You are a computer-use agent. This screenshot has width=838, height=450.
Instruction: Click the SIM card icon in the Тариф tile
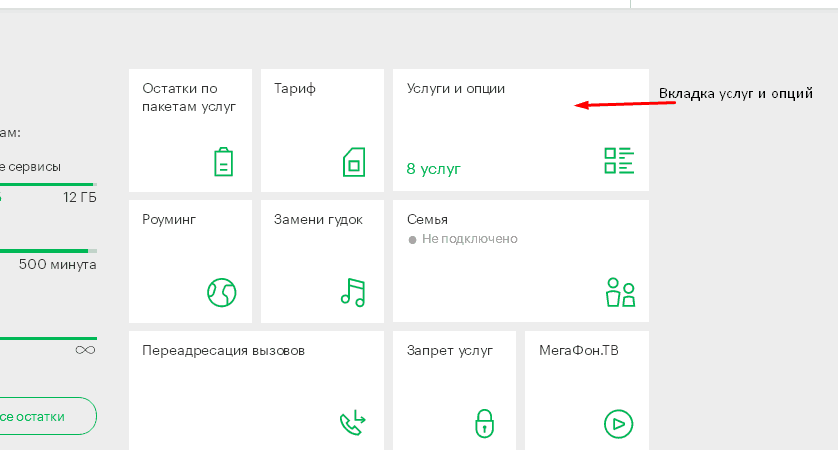(x=355, y=162)
